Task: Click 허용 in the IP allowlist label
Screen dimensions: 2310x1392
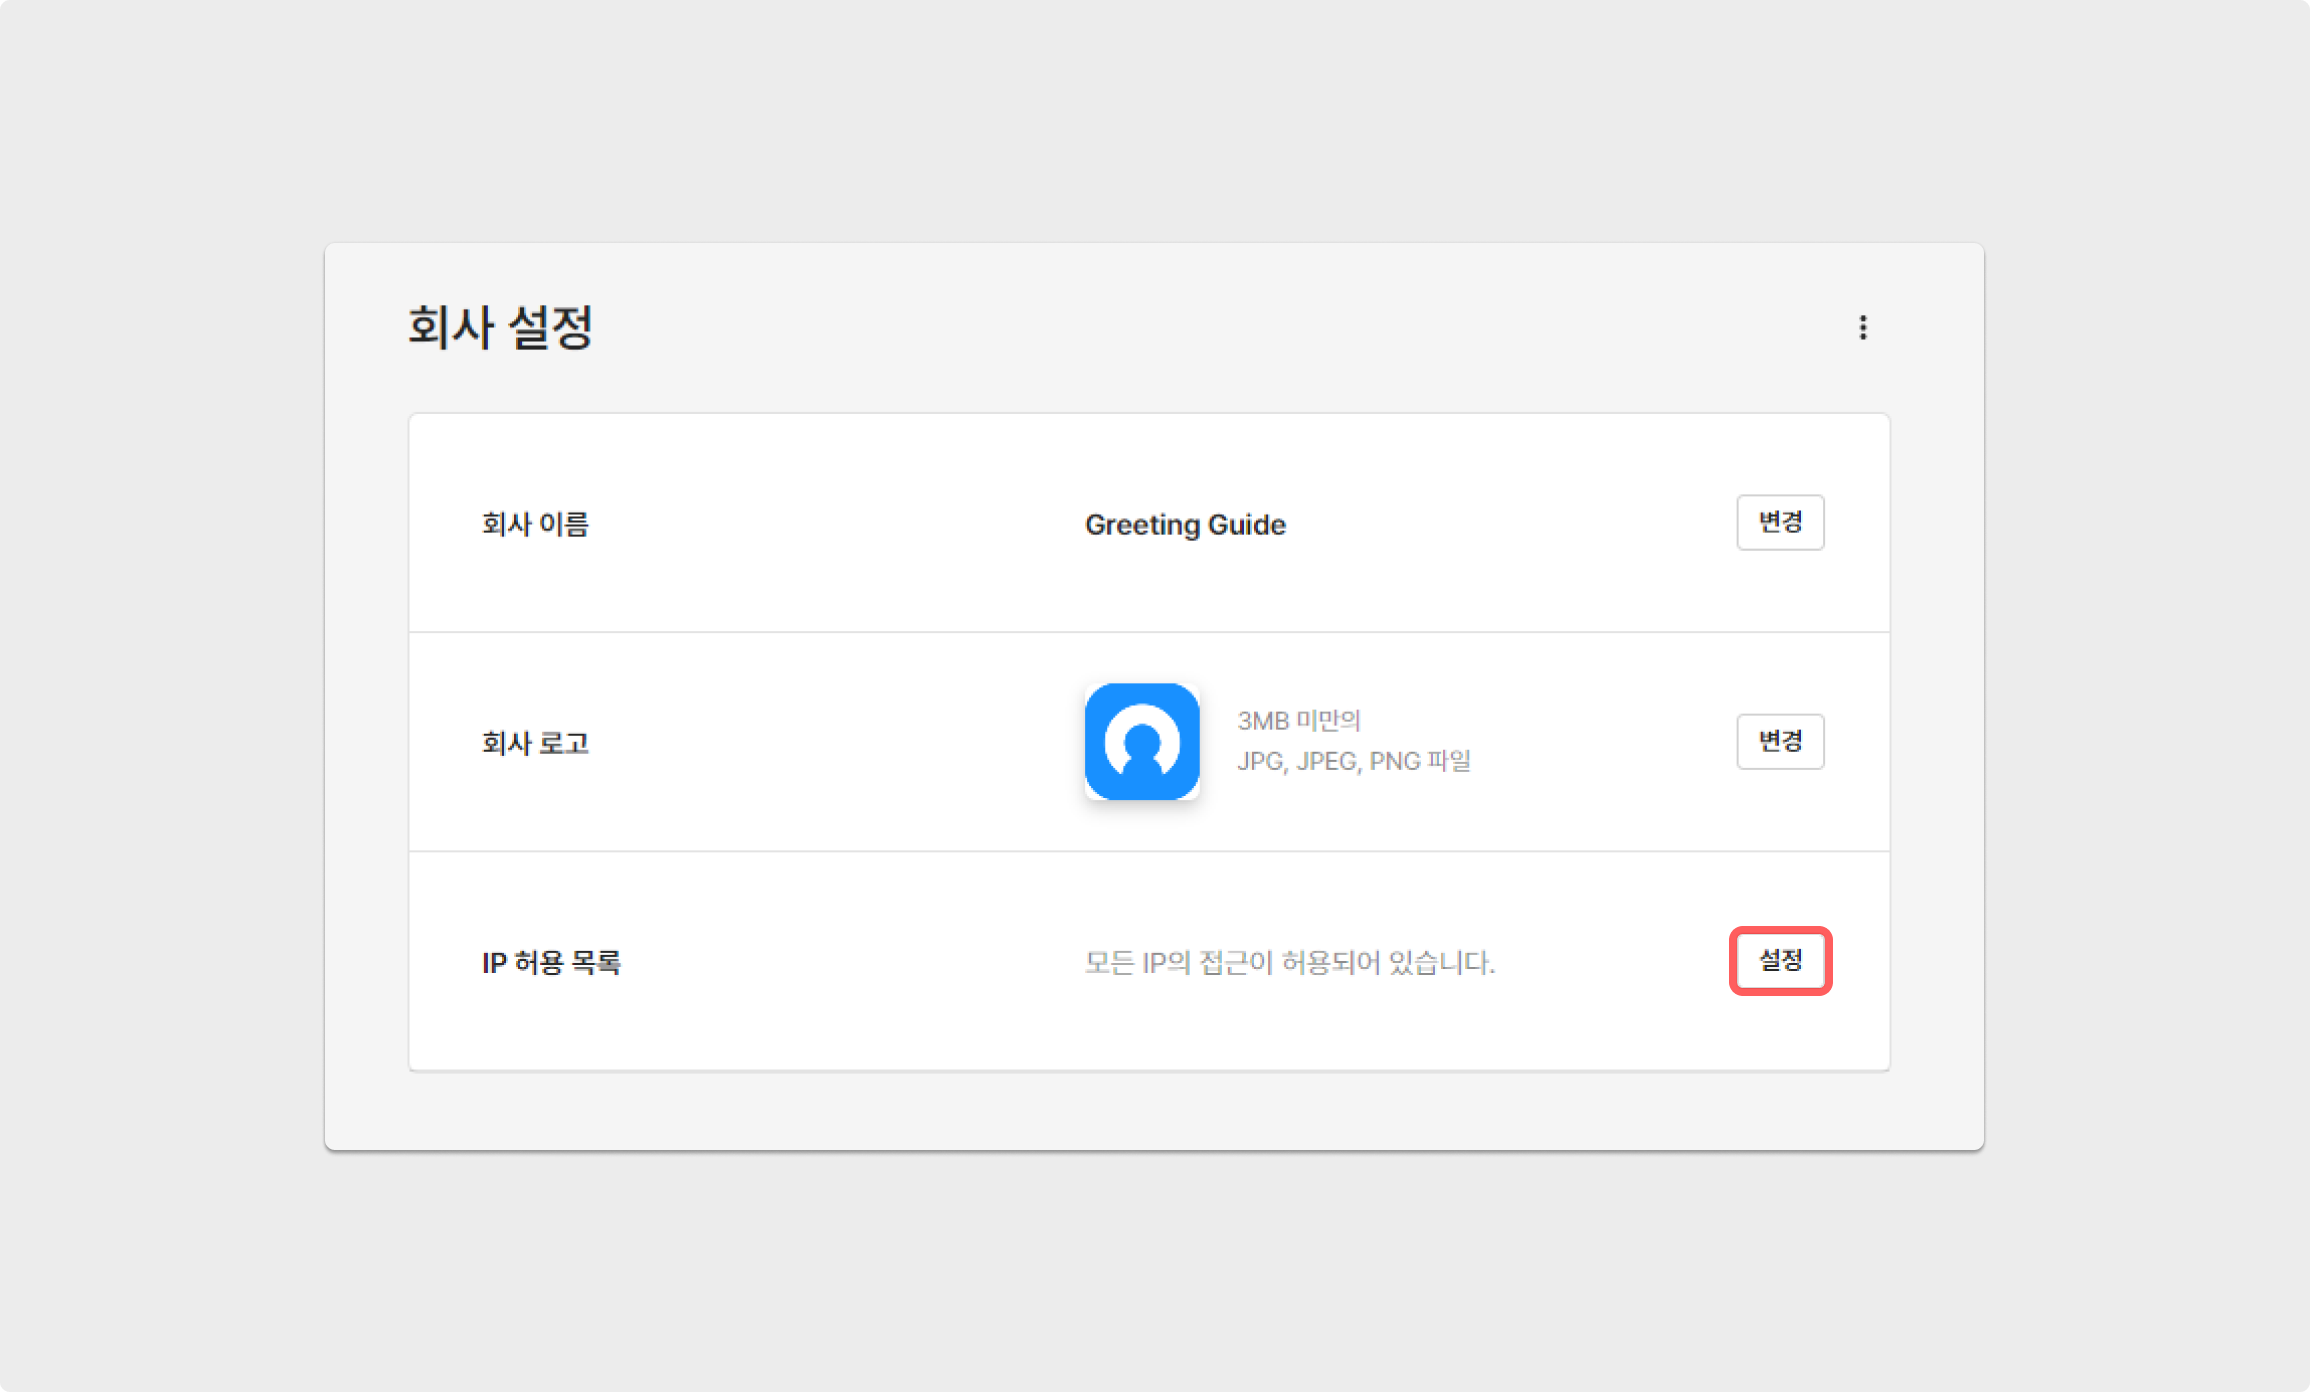Action: 539,962
